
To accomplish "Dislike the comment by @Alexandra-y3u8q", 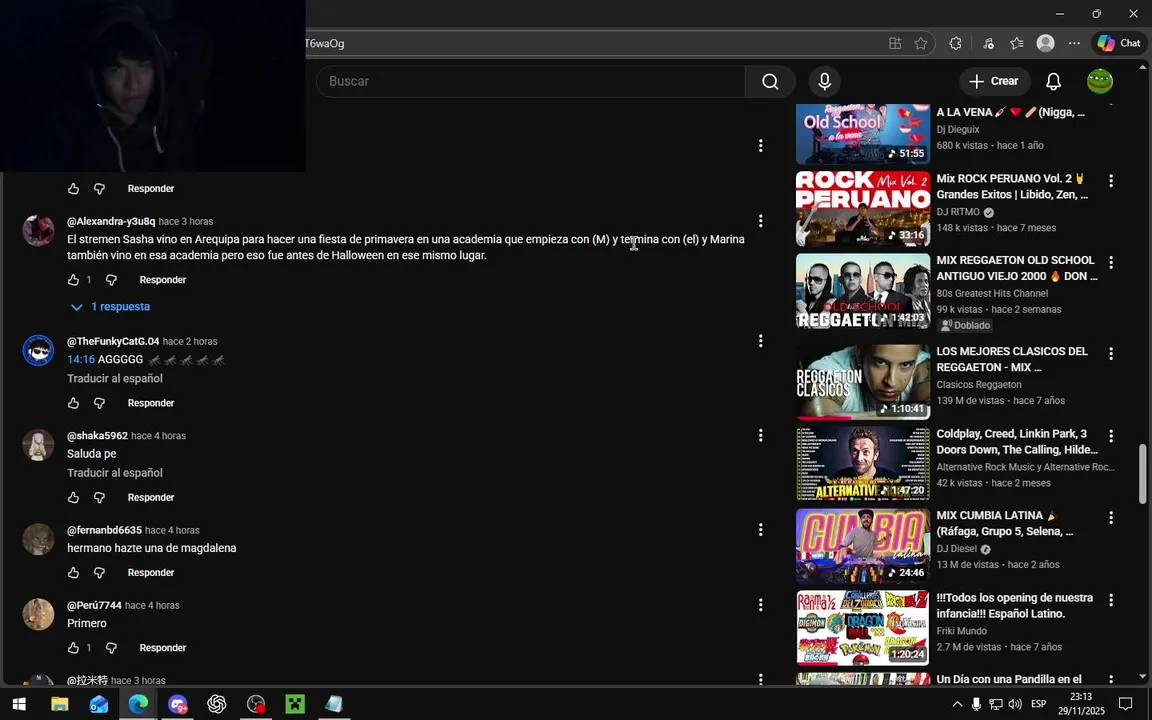I will point(111,280).
